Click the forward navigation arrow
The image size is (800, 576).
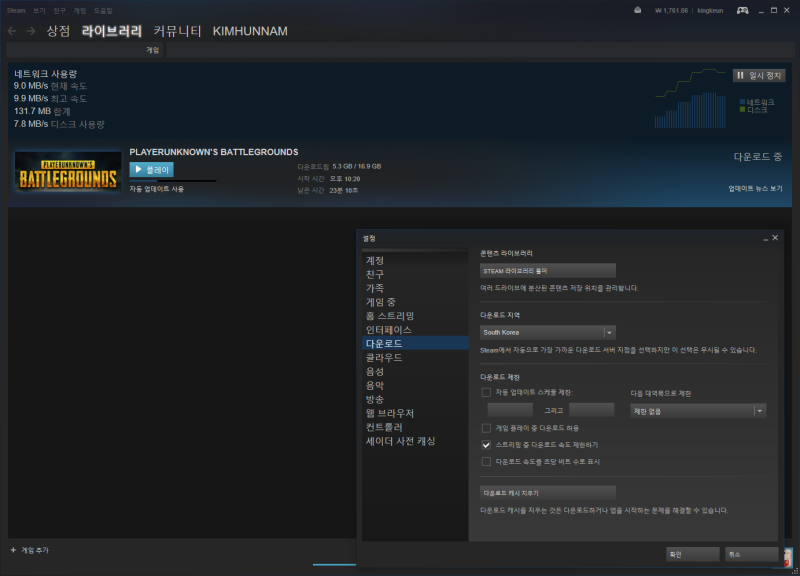[31, 31]
